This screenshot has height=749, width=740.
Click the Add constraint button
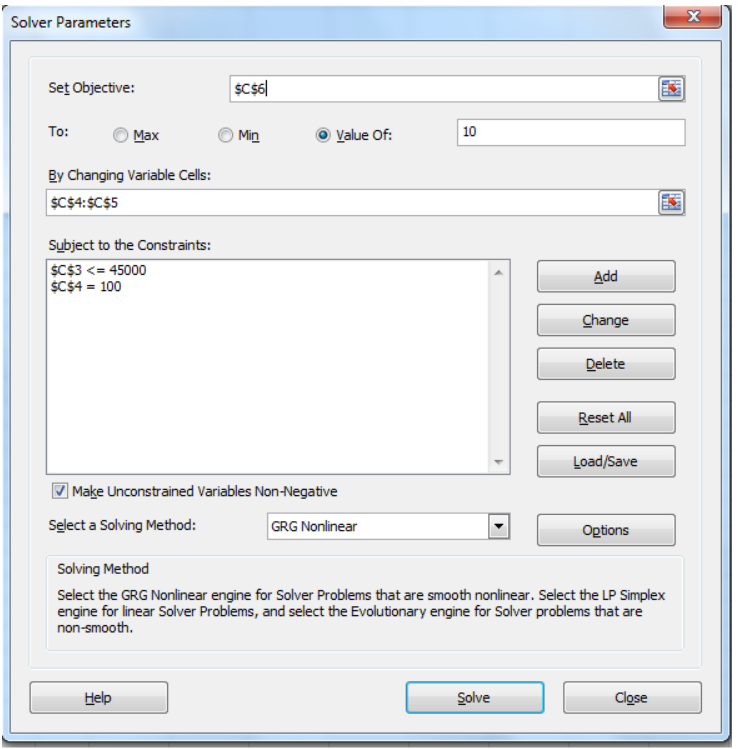[x=606, y=276]
